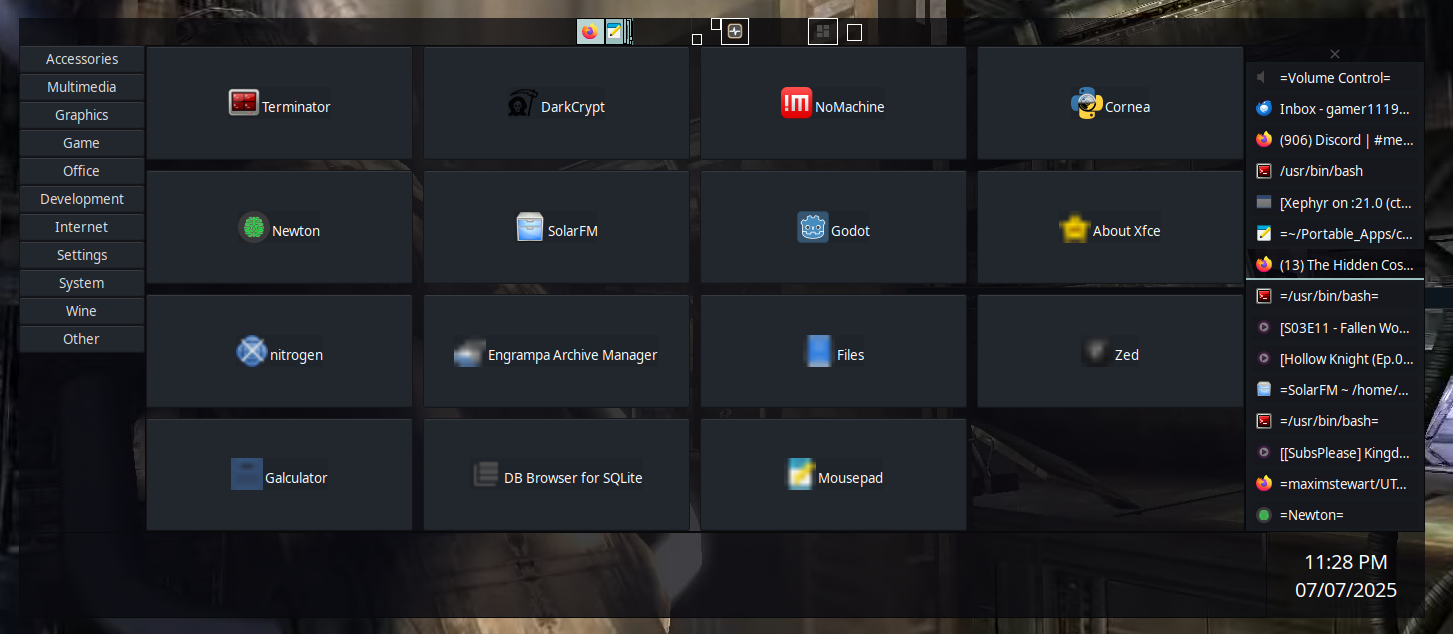Switch to the Discord window in the list

(1335, 139)
